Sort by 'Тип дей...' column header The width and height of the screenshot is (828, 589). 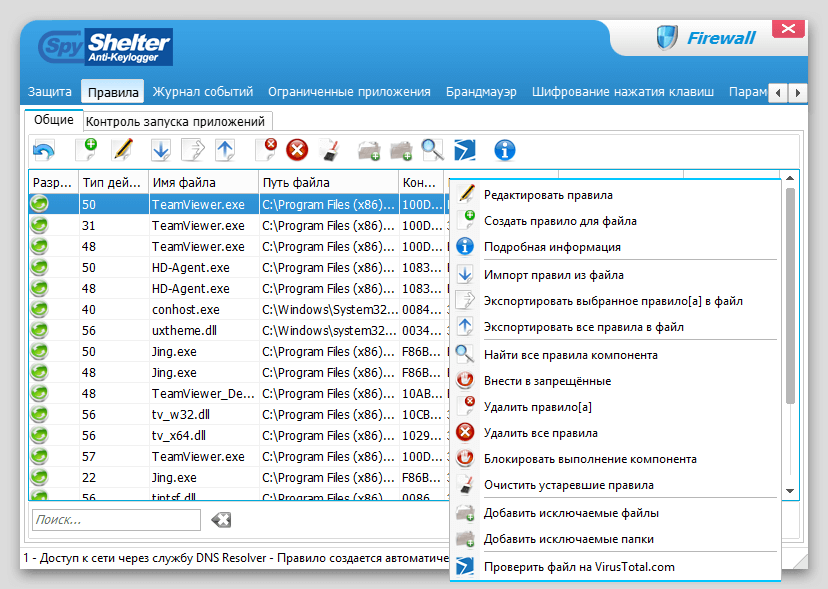[113, 182]
